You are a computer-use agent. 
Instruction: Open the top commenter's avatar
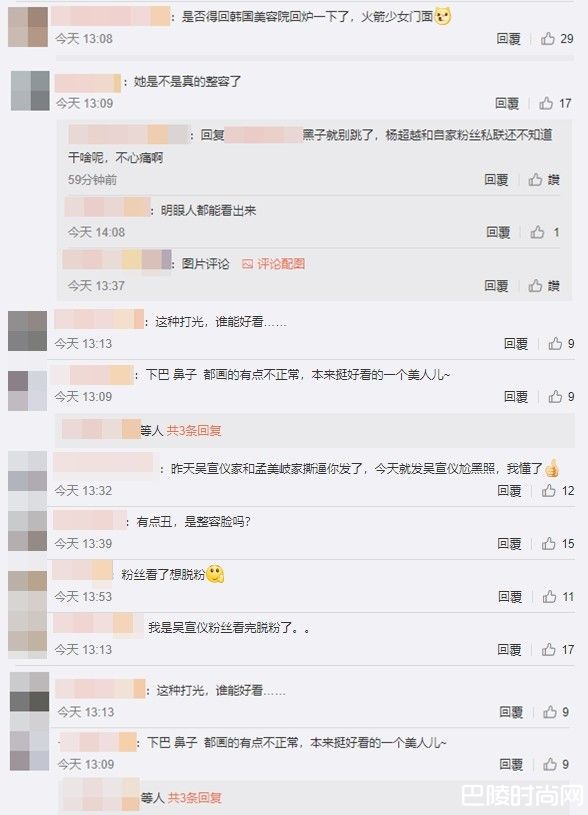coord(29,27)
